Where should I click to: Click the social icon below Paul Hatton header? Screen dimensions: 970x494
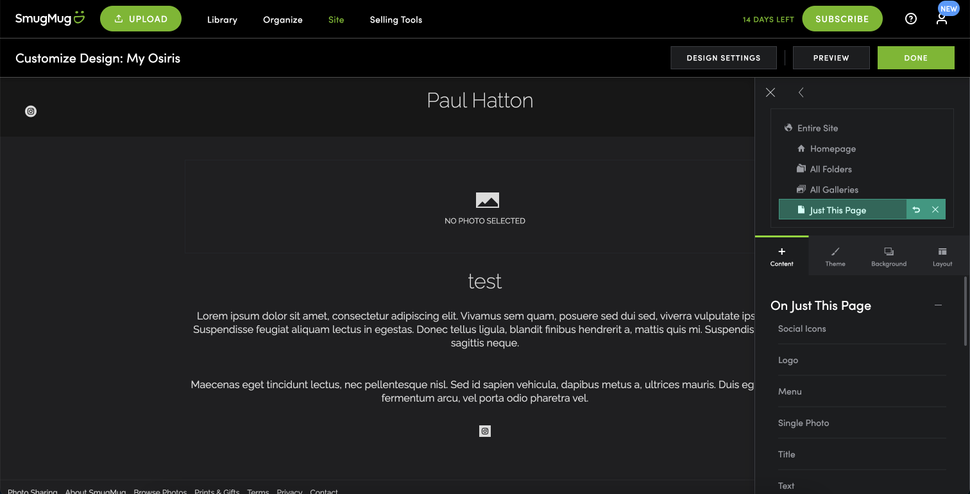(30, 111)
